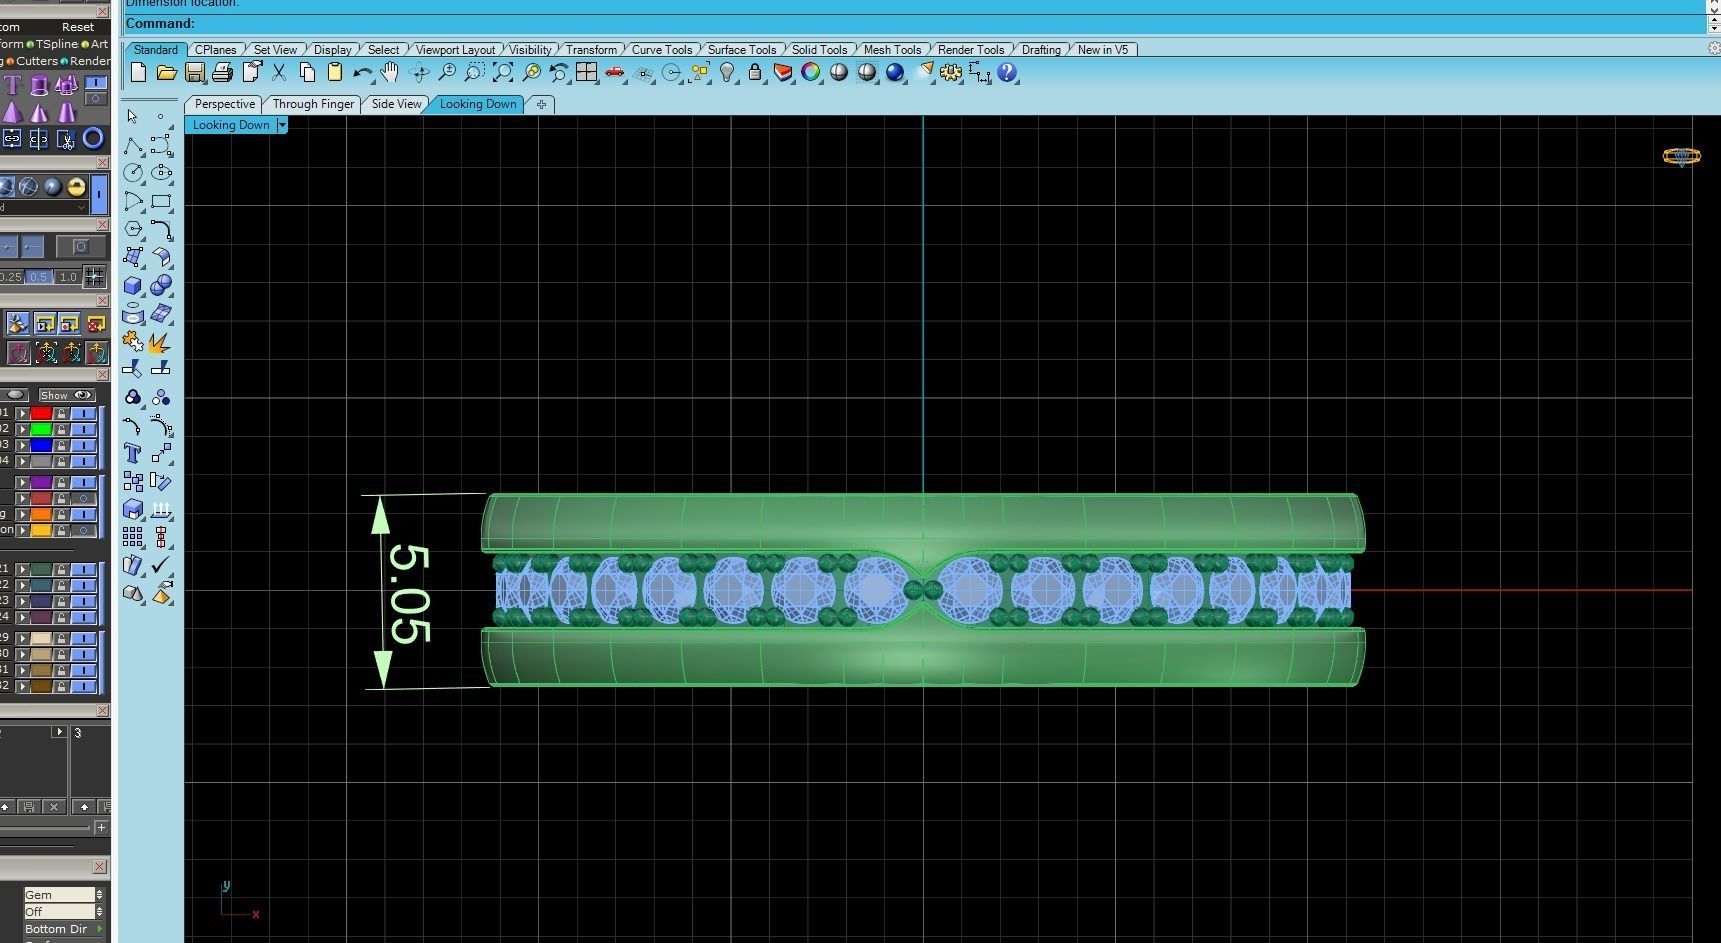
Task: Print using the printer icon
Action: pyautogui.click(x=223, y=72)
